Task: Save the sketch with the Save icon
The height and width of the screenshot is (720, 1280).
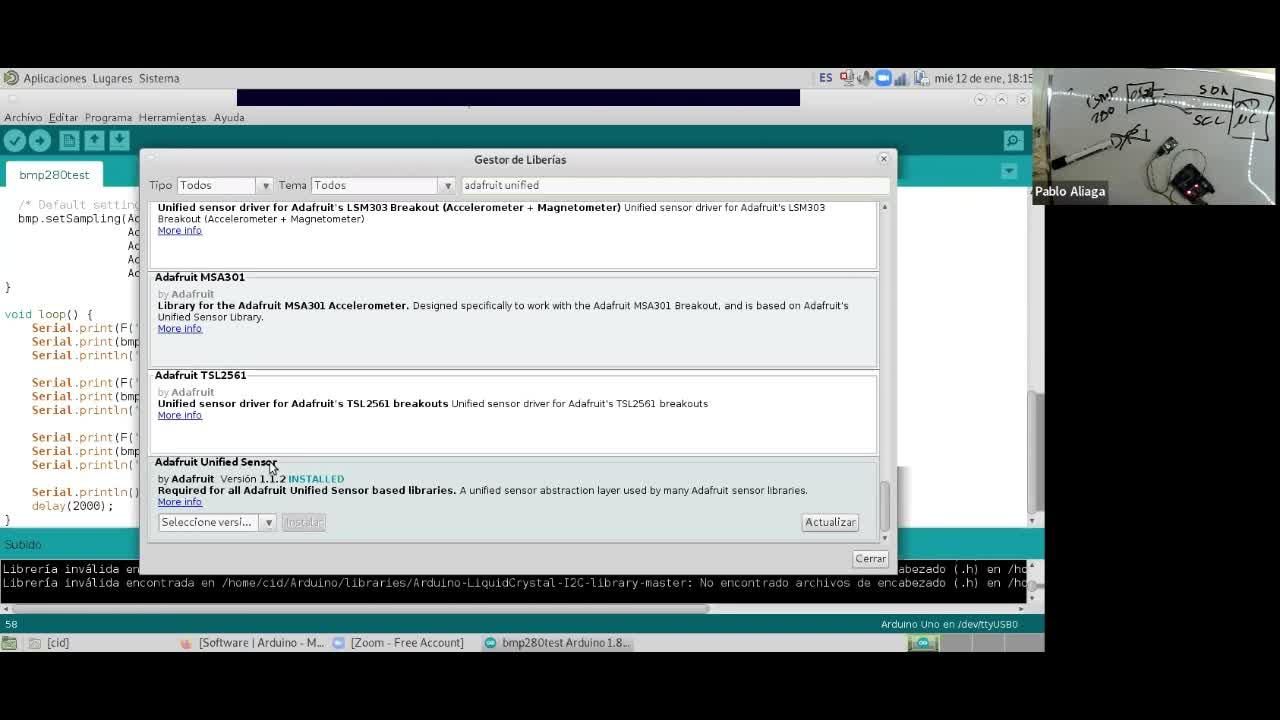Action: 119,141
